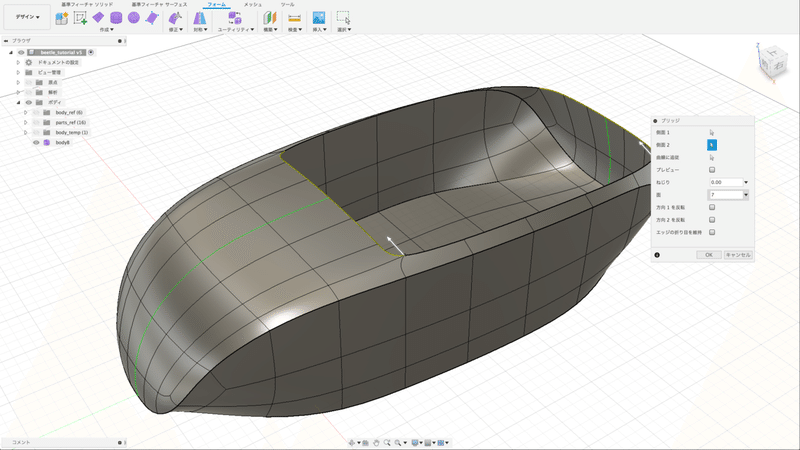Select the Create Sketch tool in toolbar
The image size is (800, 450).
point(81,18)
